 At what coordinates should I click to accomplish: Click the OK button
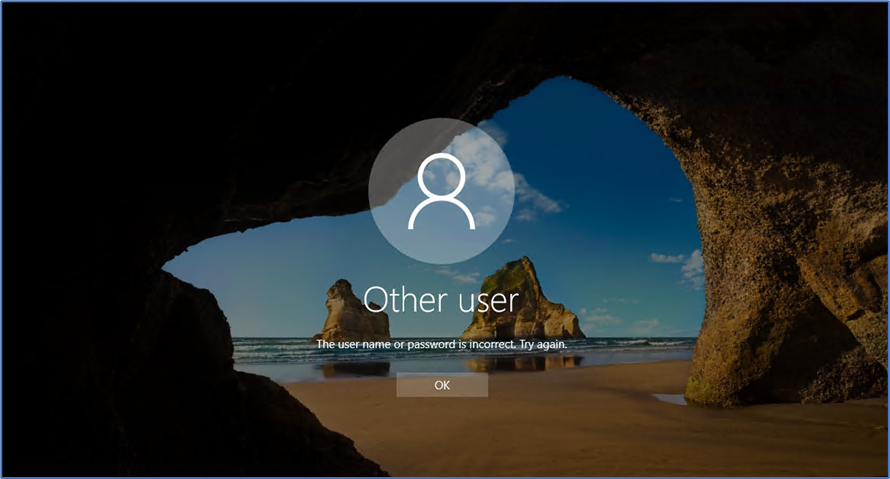coord(442,385)
